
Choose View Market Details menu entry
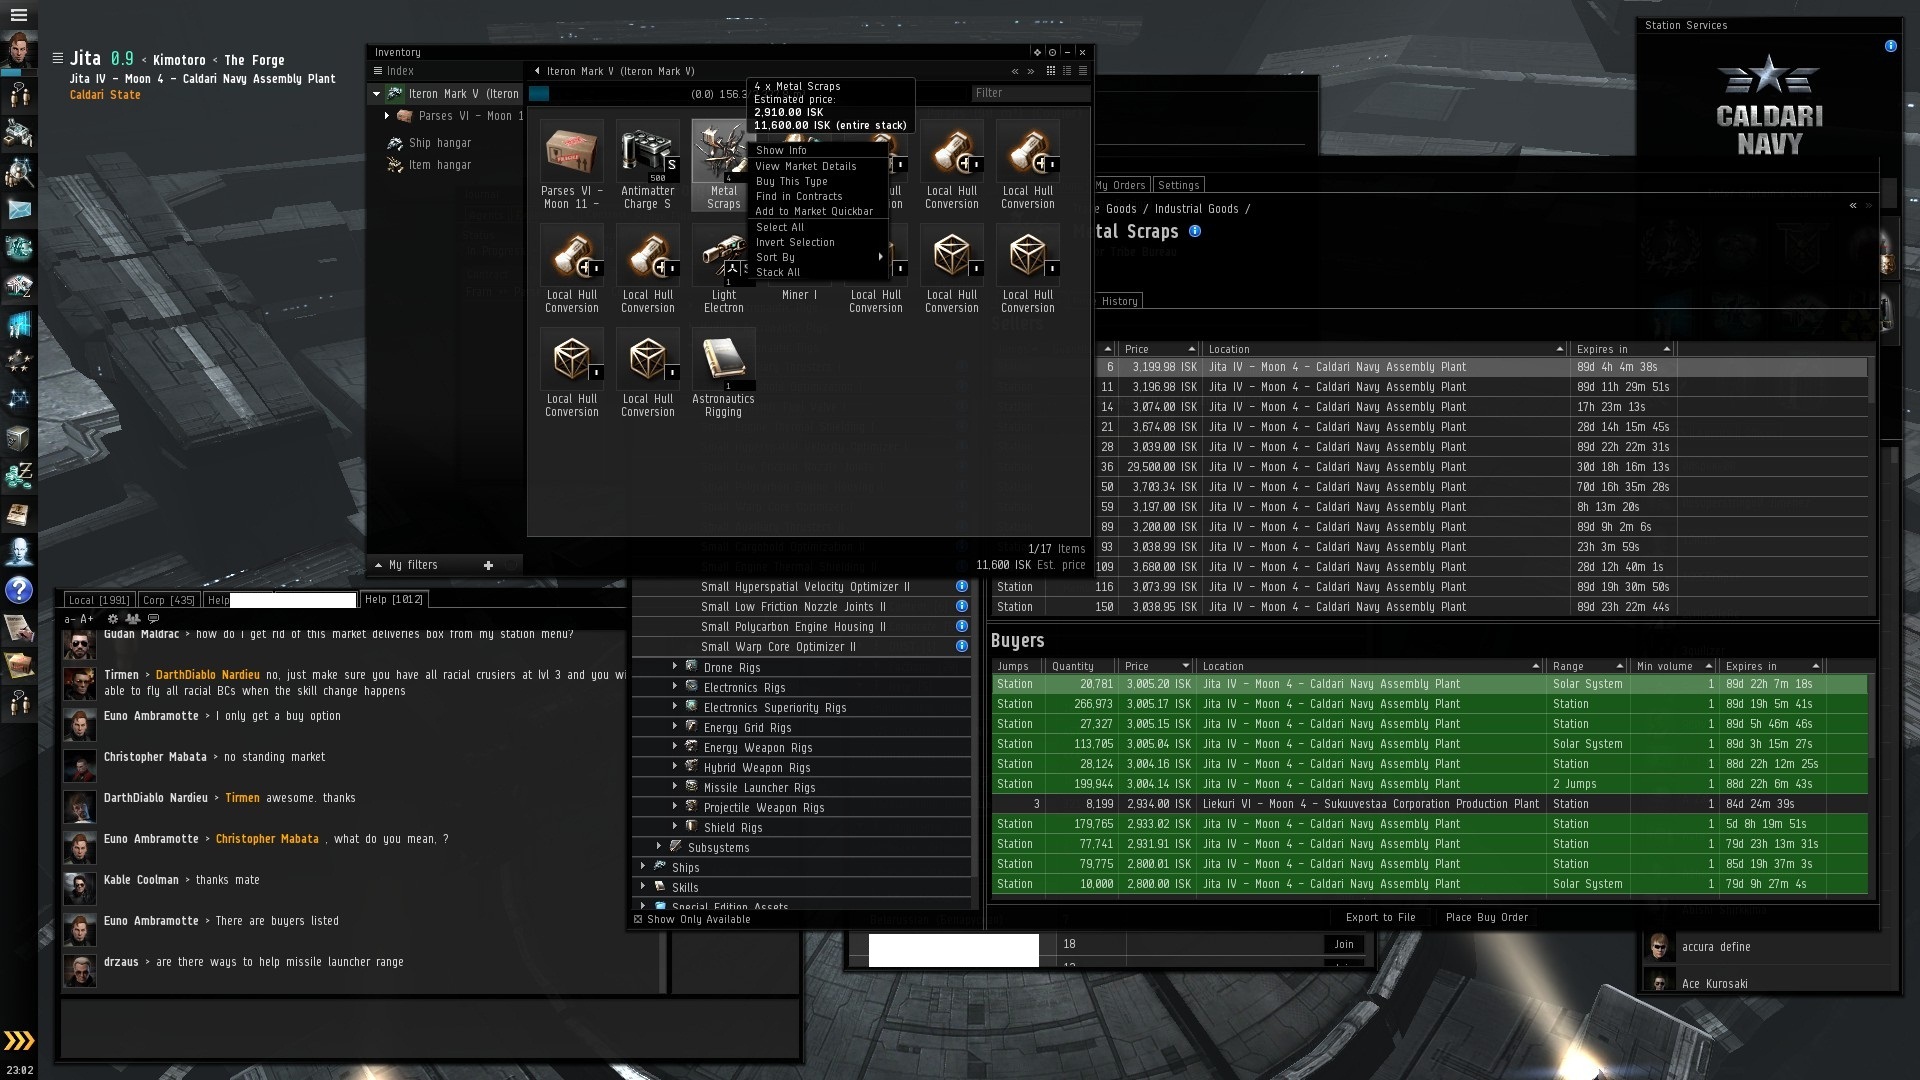806,166
